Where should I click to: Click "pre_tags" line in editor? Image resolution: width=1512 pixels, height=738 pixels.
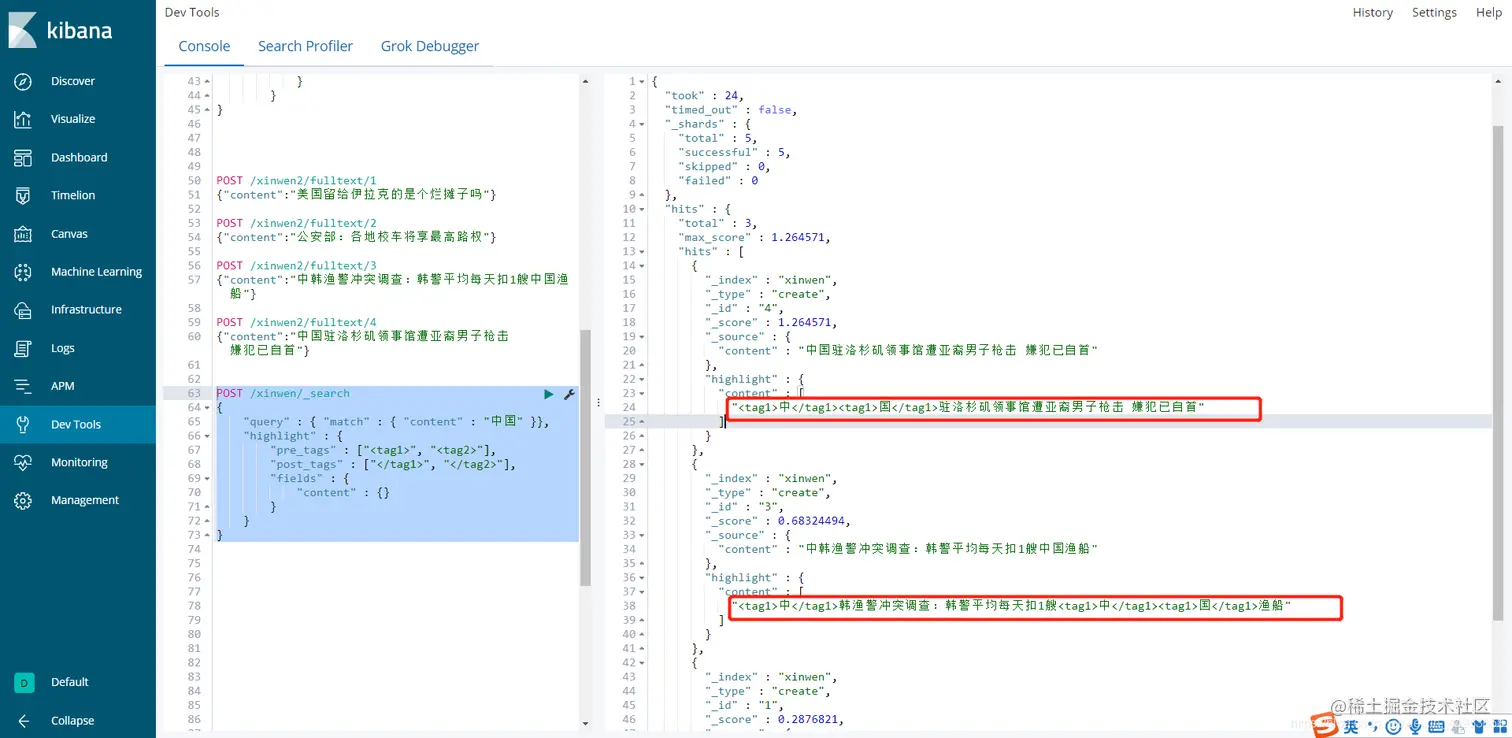tap(383, 450)
